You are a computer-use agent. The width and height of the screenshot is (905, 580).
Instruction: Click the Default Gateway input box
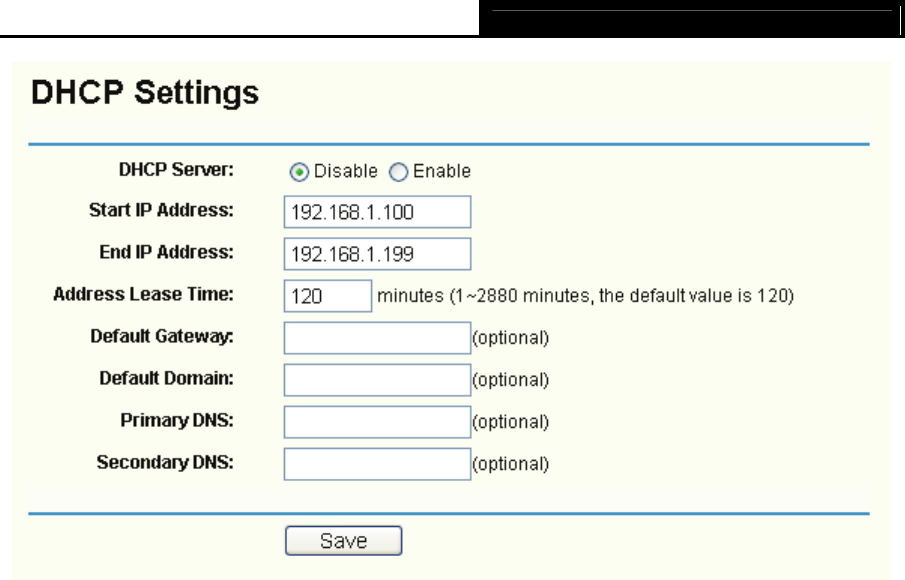point(377,338)
